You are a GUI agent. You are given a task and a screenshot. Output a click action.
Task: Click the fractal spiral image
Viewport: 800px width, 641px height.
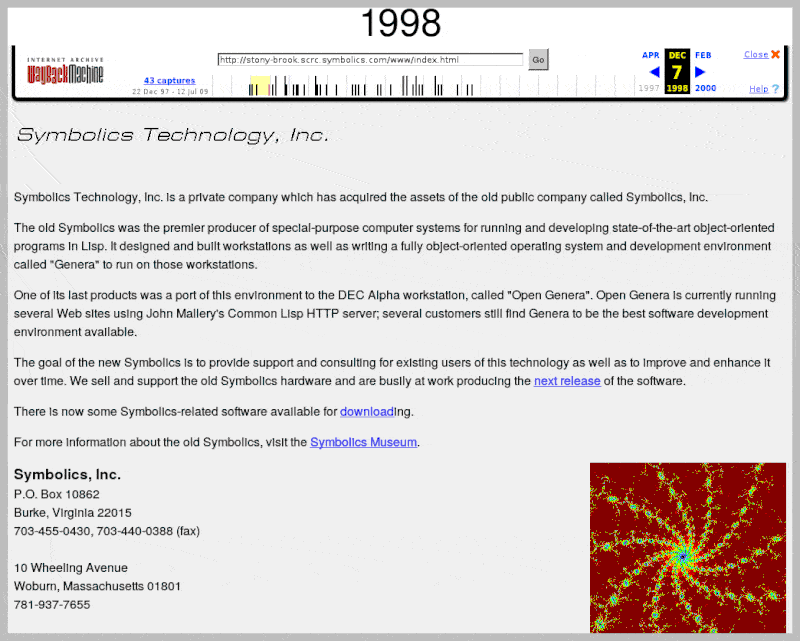(x=688, y=548)
